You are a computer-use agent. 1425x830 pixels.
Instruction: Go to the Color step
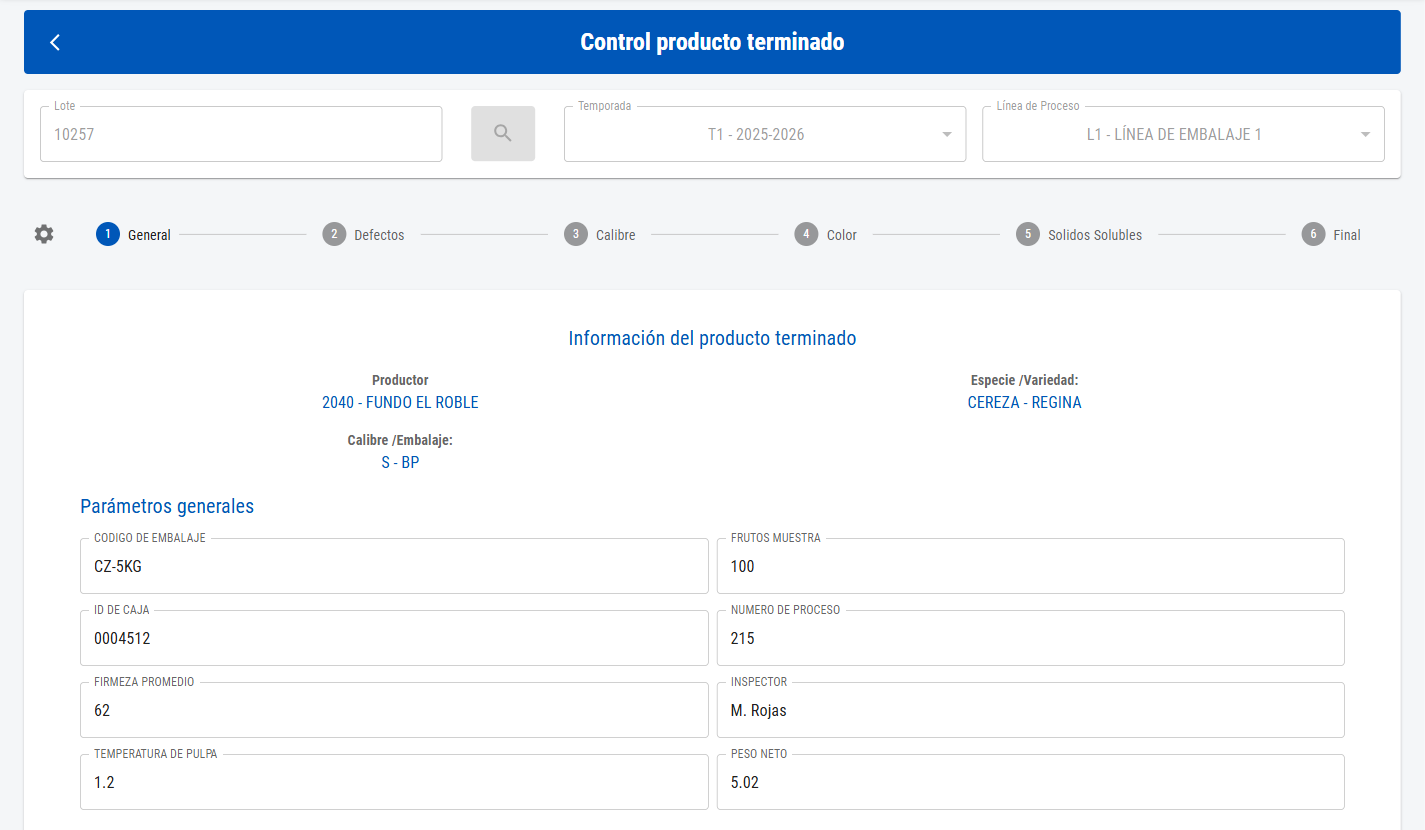coord(826,235)
